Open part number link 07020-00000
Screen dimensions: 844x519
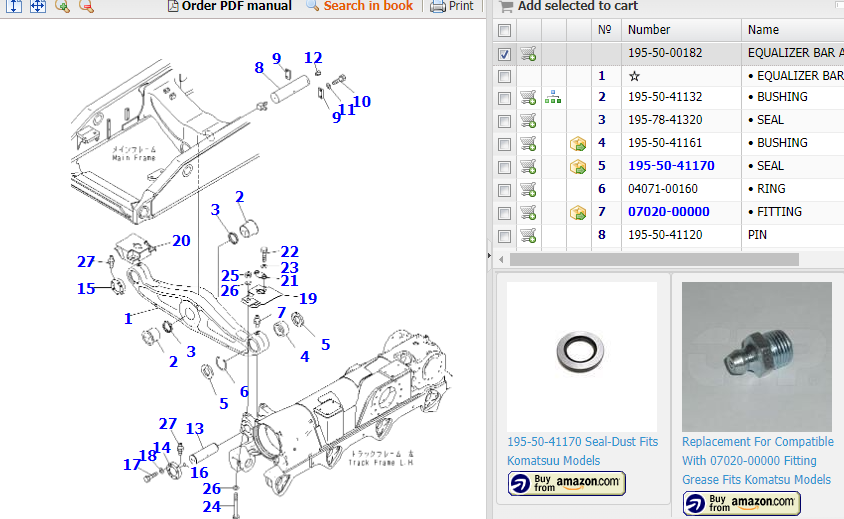(668, 212)
